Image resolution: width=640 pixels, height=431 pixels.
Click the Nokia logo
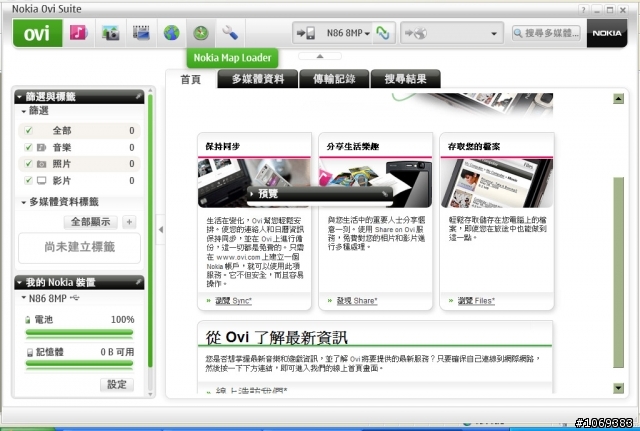(x=607, y=33)
